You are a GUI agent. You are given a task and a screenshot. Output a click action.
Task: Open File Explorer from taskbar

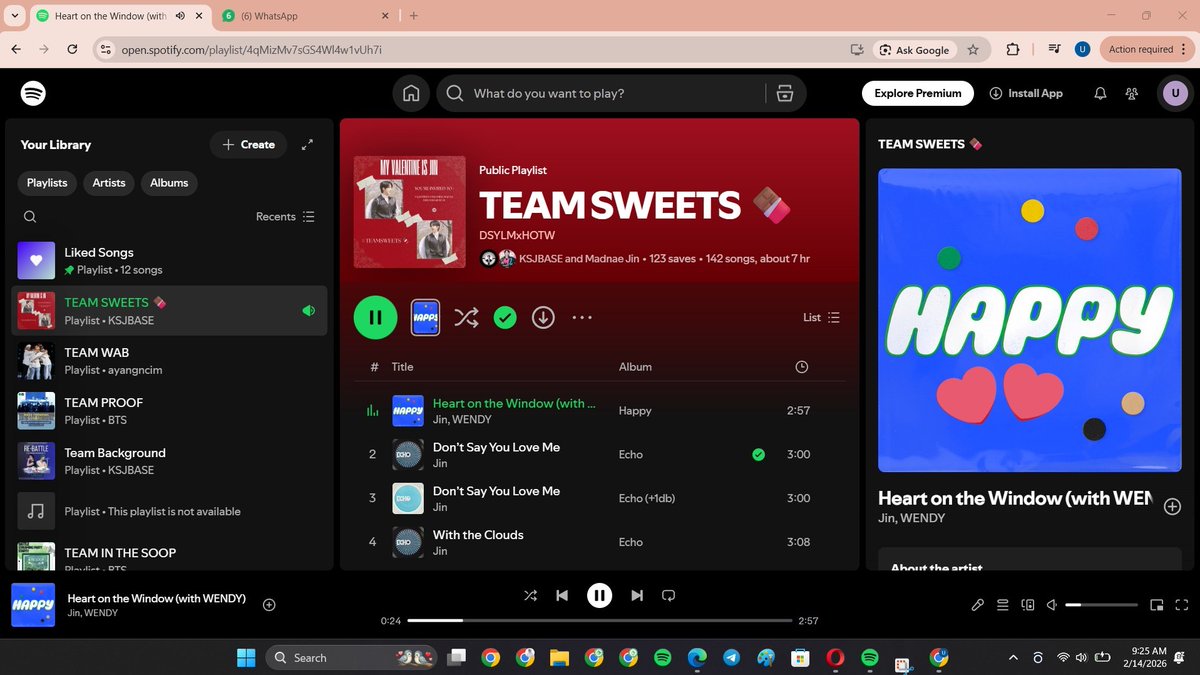(x=559, y=657)
